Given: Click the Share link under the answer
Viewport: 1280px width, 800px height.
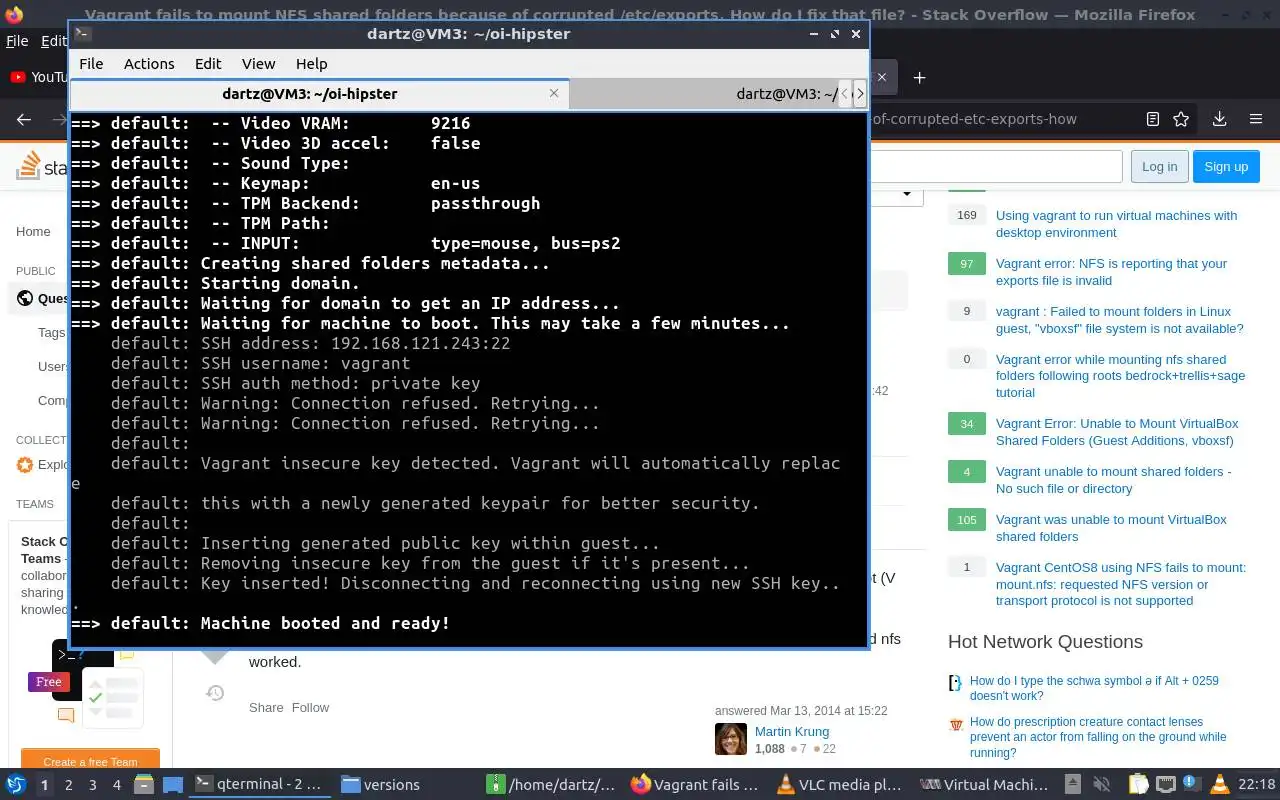Looking at the screenshot, I should tap(266, 707).
